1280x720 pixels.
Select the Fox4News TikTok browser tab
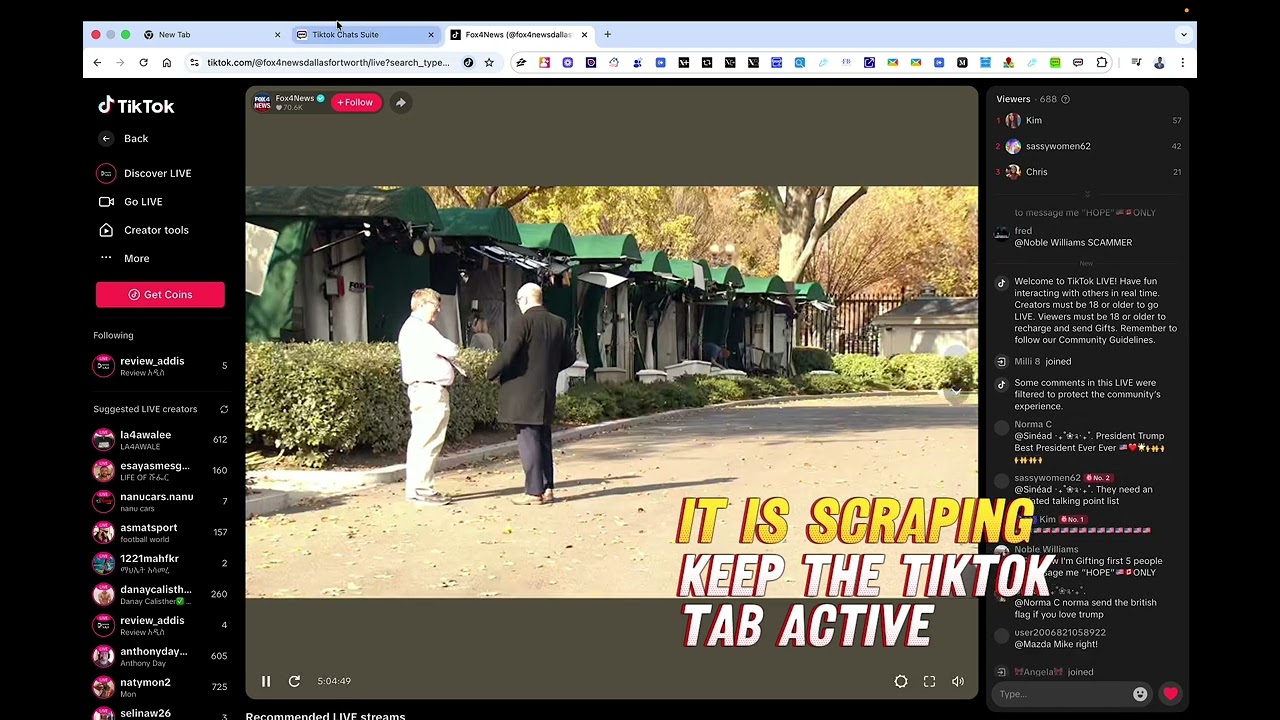tap(519, 35)
